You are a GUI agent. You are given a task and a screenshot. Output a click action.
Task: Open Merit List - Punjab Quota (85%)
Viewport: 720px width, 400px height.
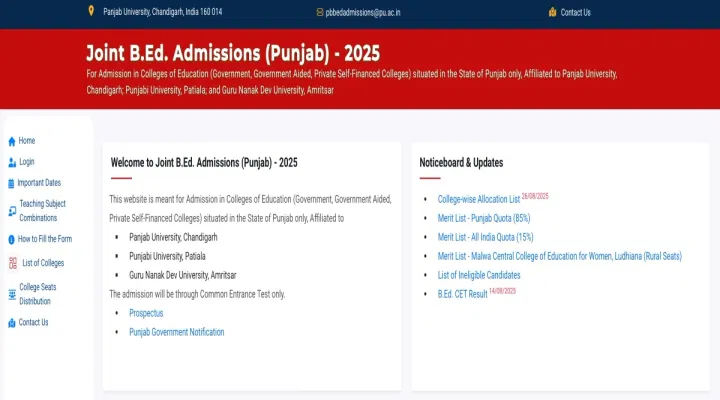[484, 218]
